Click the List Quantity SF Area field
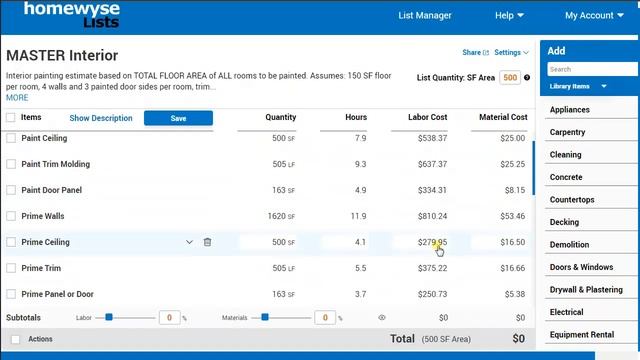Image resolution: width=640 pixels, height=360 pixels. (510, 78)
